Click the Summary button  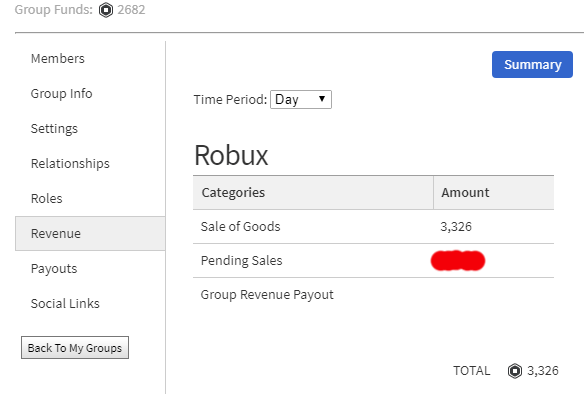pos(532,64)
